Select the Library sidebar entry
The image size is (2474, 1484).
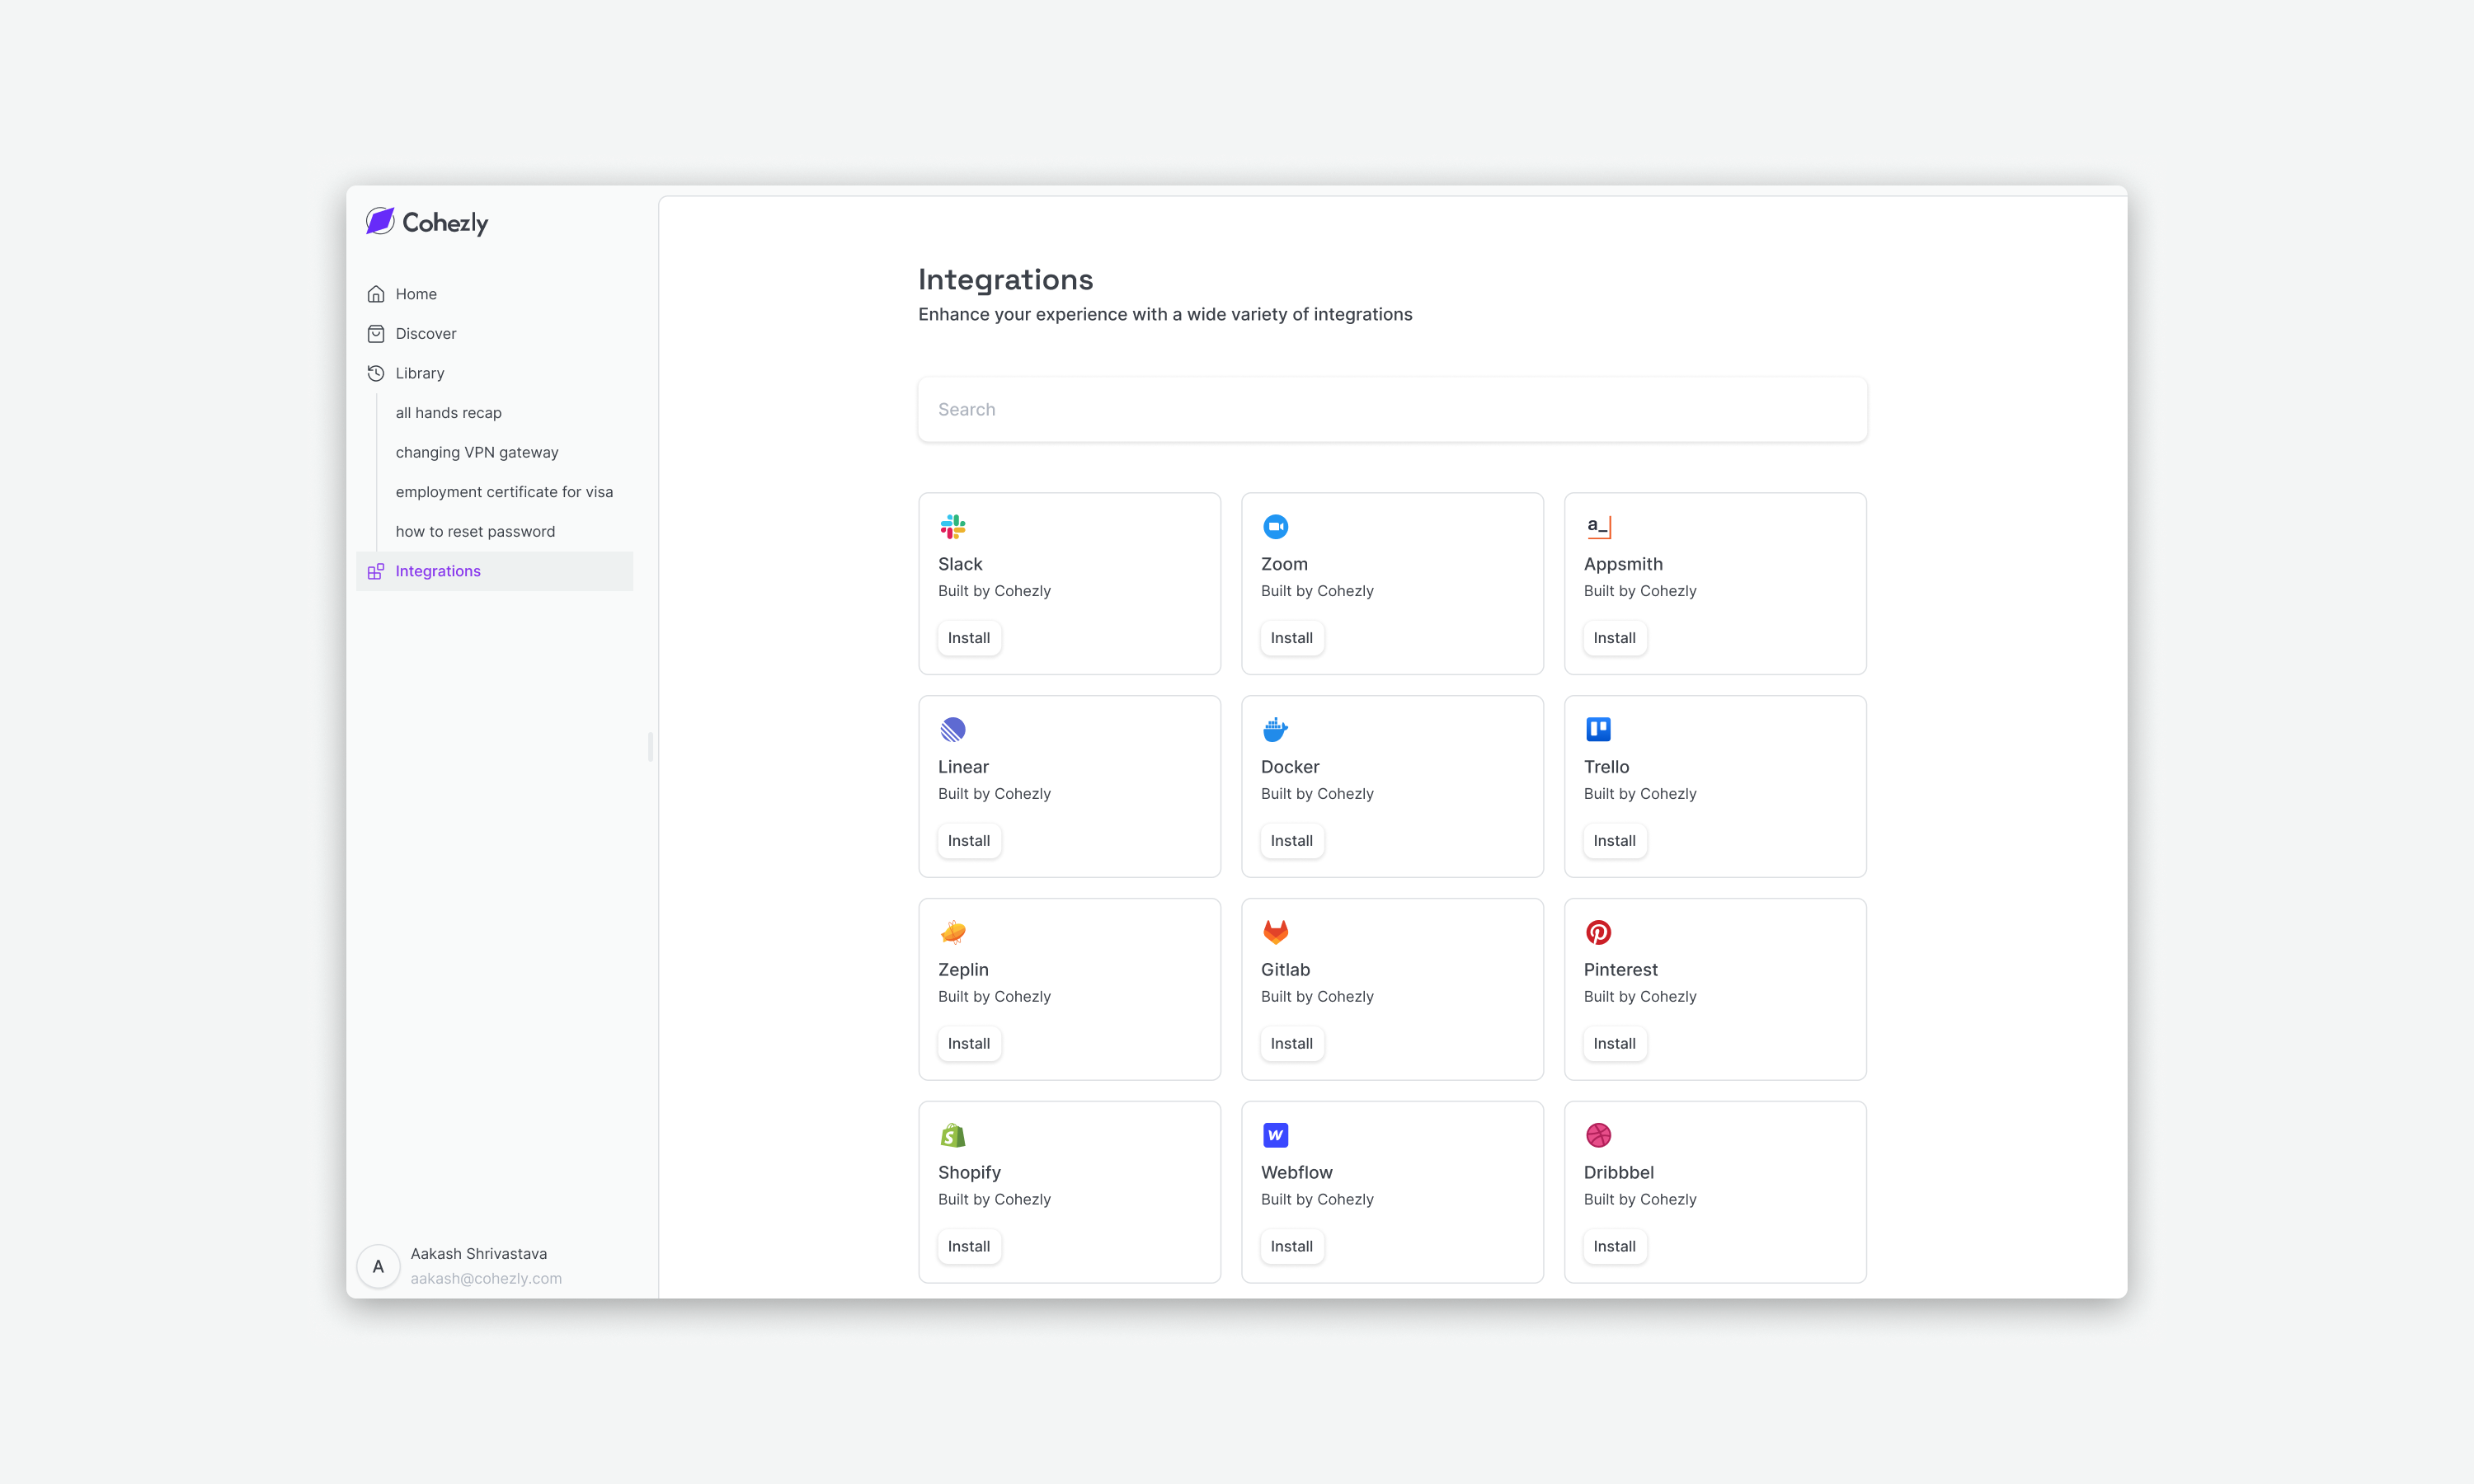(x=420, y=372)
